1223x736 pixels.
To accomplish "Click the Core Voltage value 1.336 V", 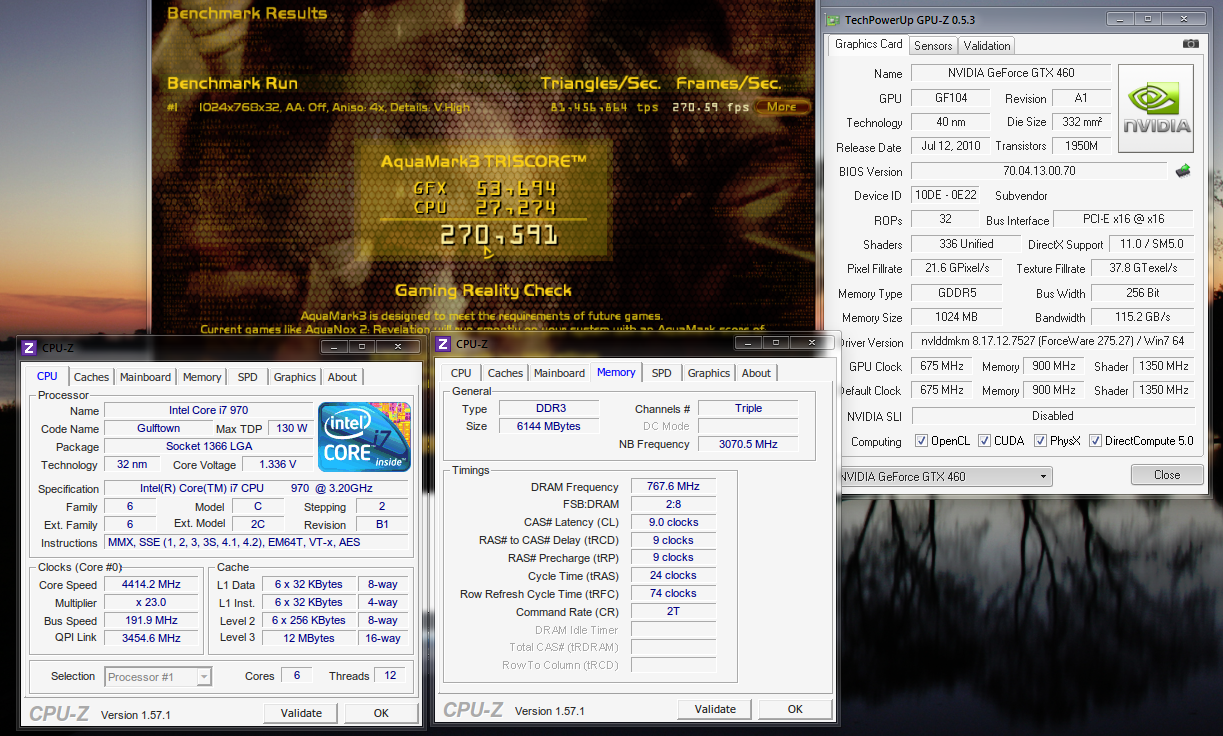I will coord(278,464).
